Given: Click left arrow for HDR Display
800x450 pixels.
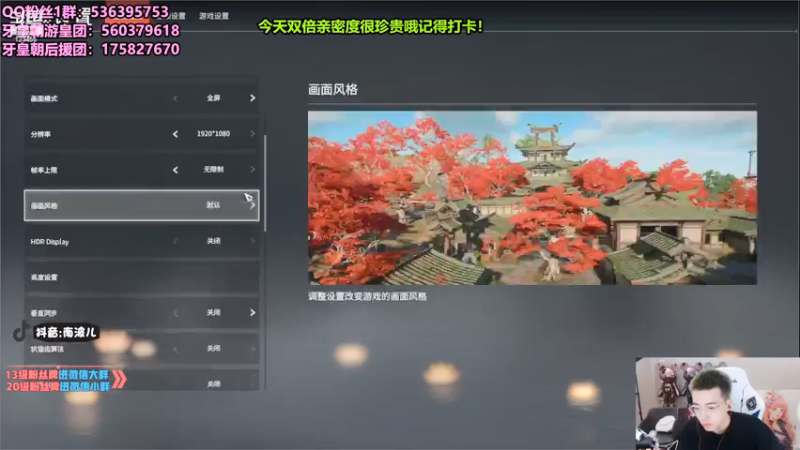Looking at the screenshot, I should (175, 241).
